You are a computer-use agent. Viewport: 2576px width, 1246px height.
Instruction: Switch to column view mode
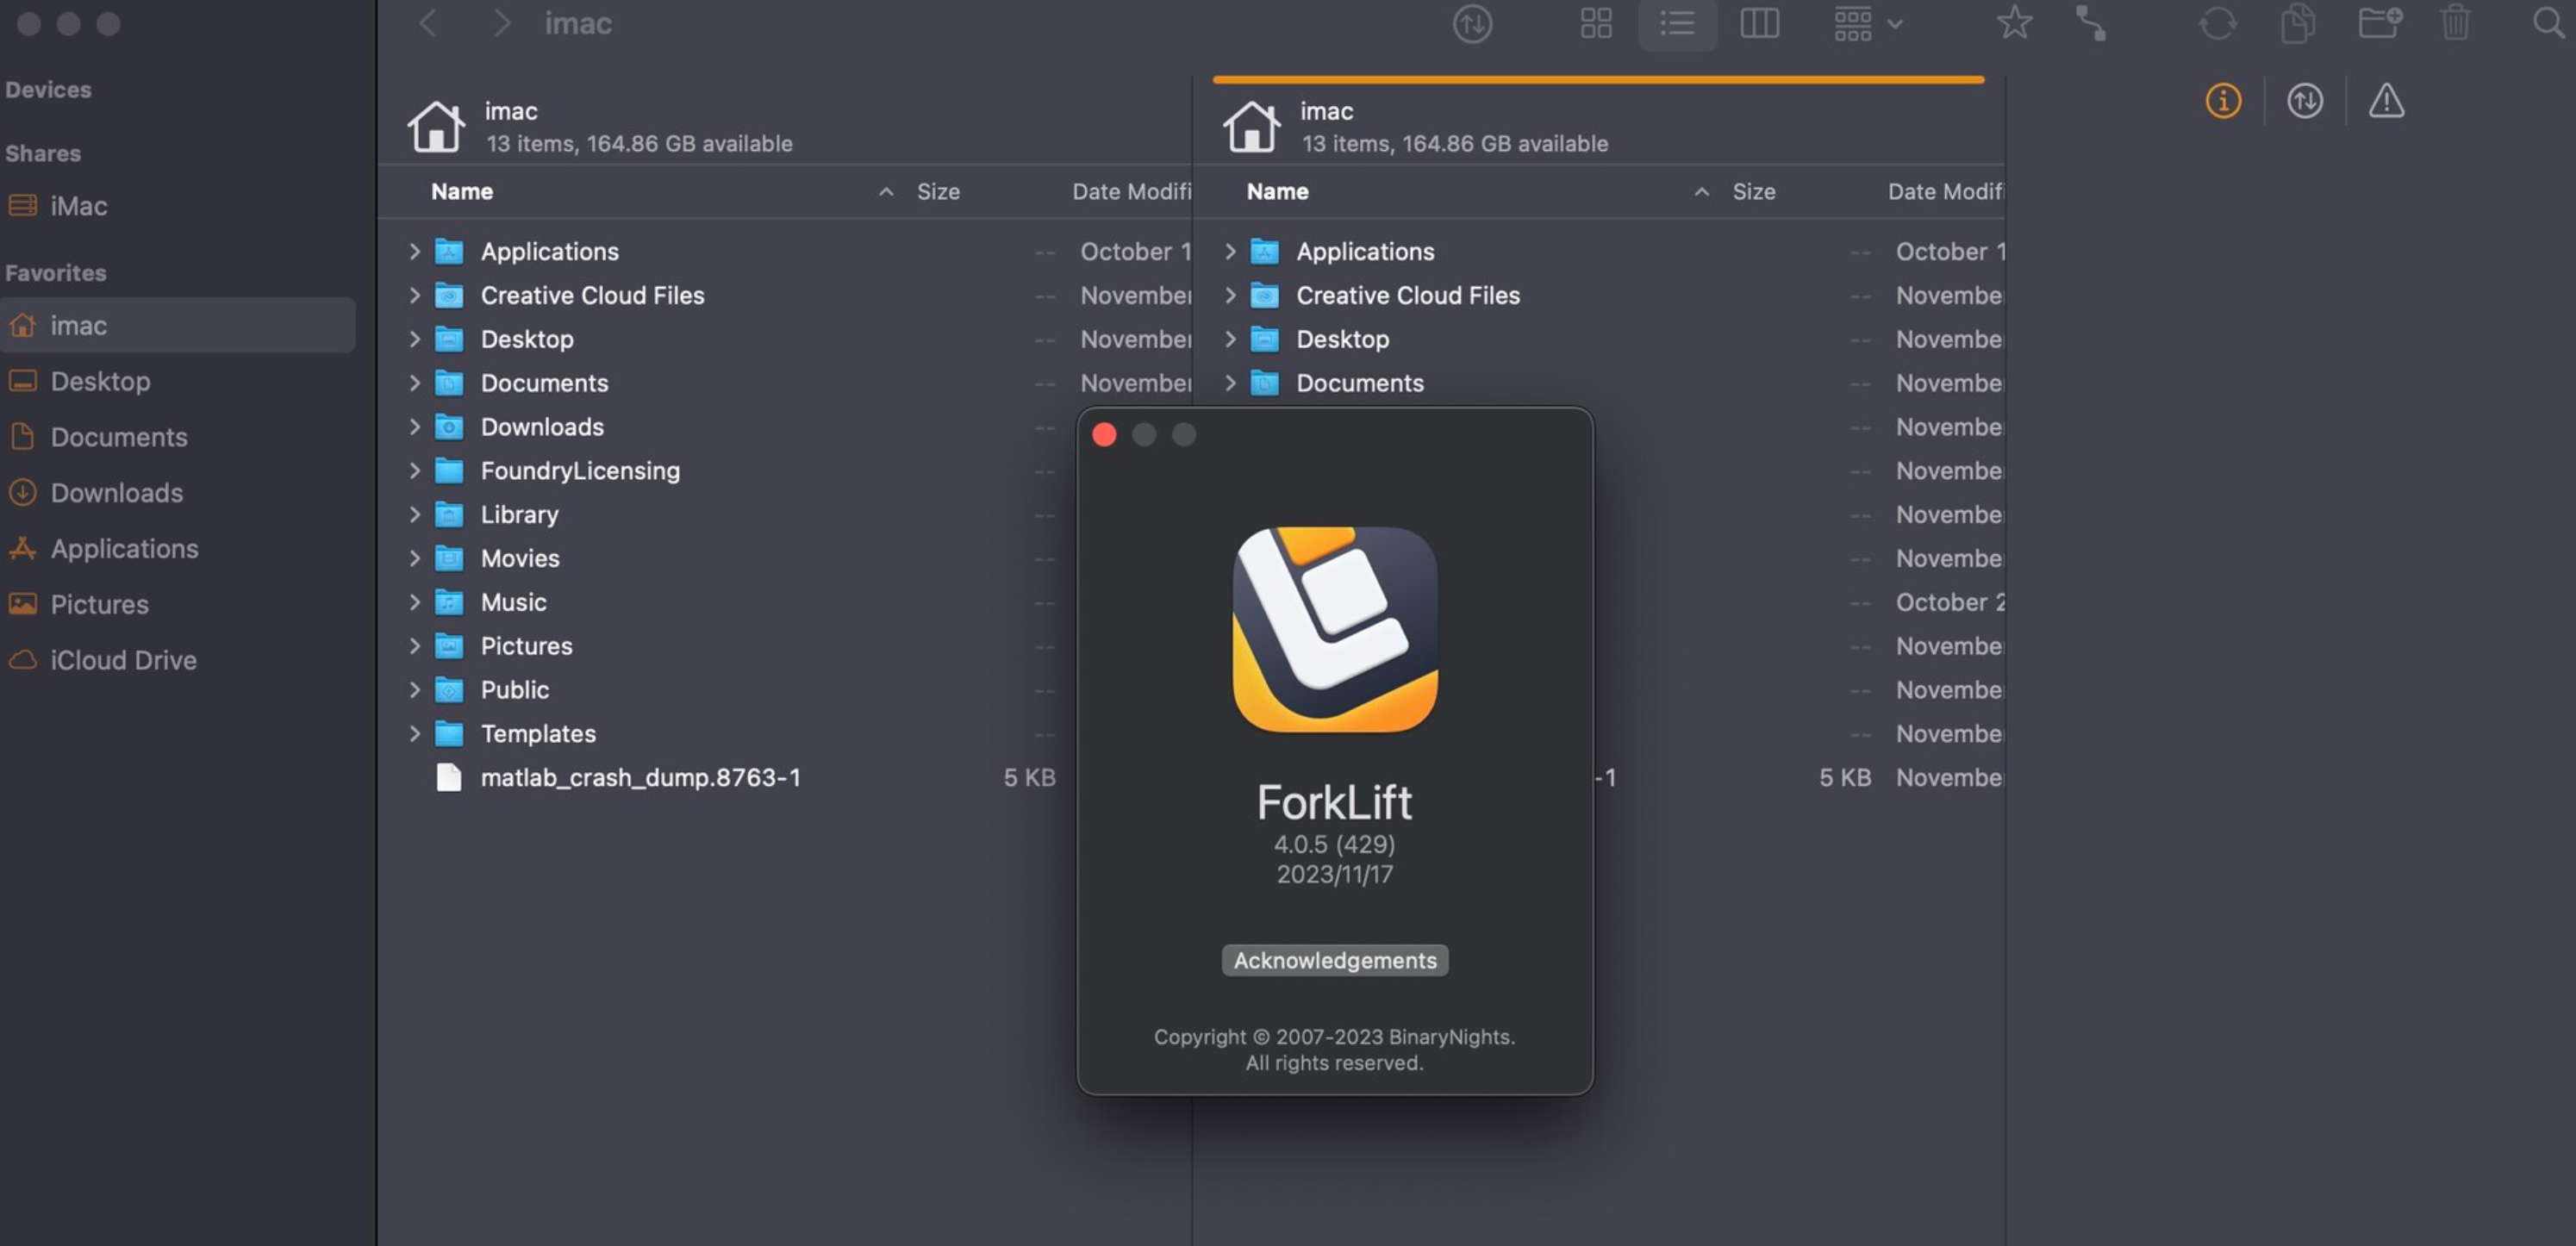1759,23
